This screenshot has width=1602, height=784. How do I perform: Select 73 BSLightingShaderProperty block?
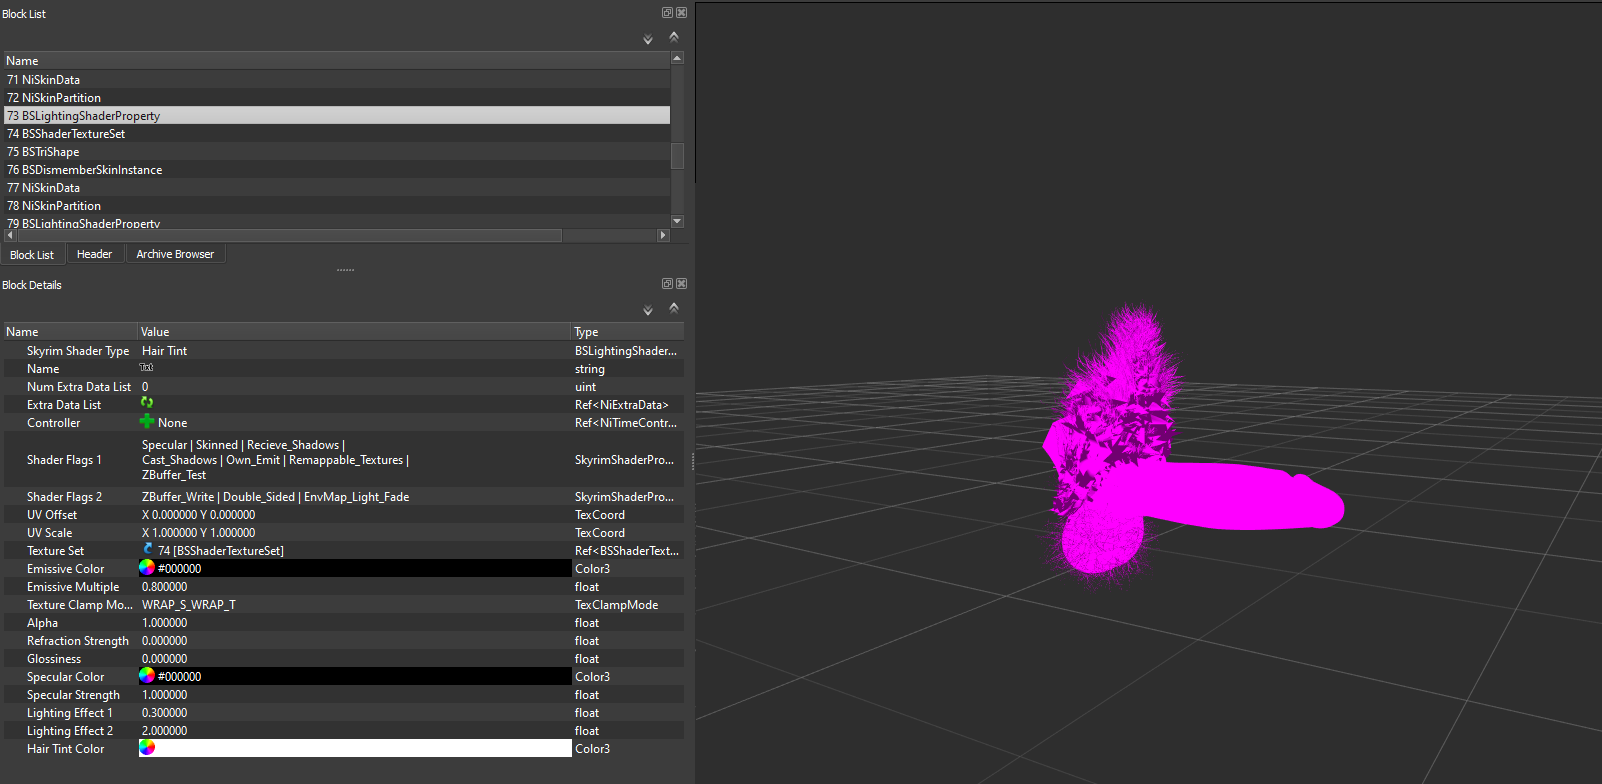337,115
